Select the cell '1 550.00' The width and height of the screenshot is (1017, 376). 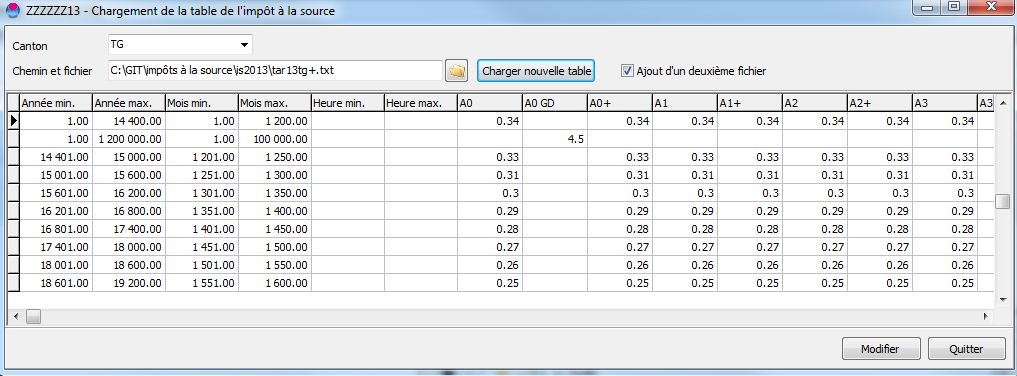(275, 265)
